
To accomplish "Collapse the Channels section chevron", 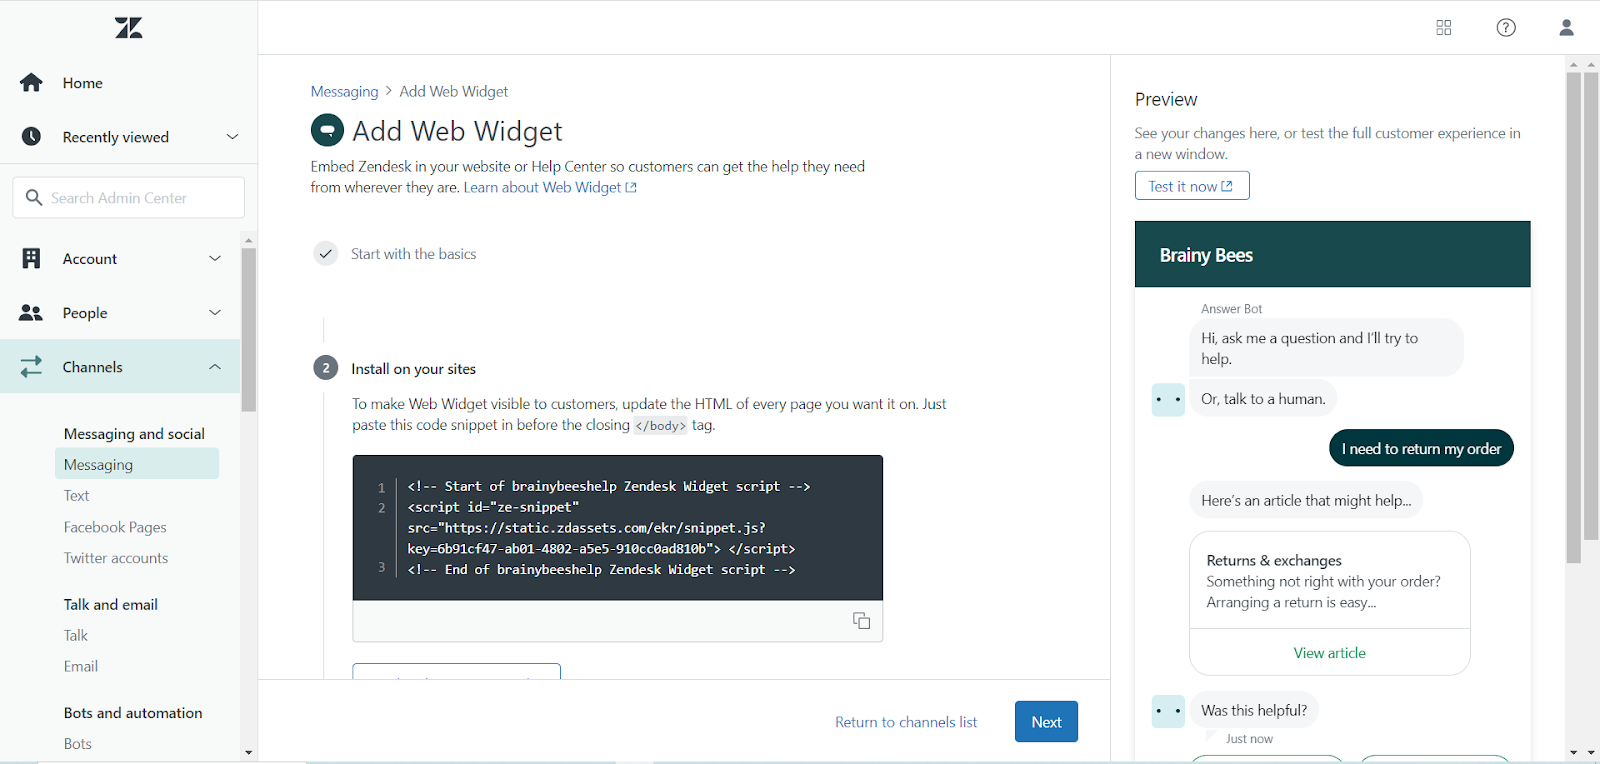I will click(x=215, y=367).
